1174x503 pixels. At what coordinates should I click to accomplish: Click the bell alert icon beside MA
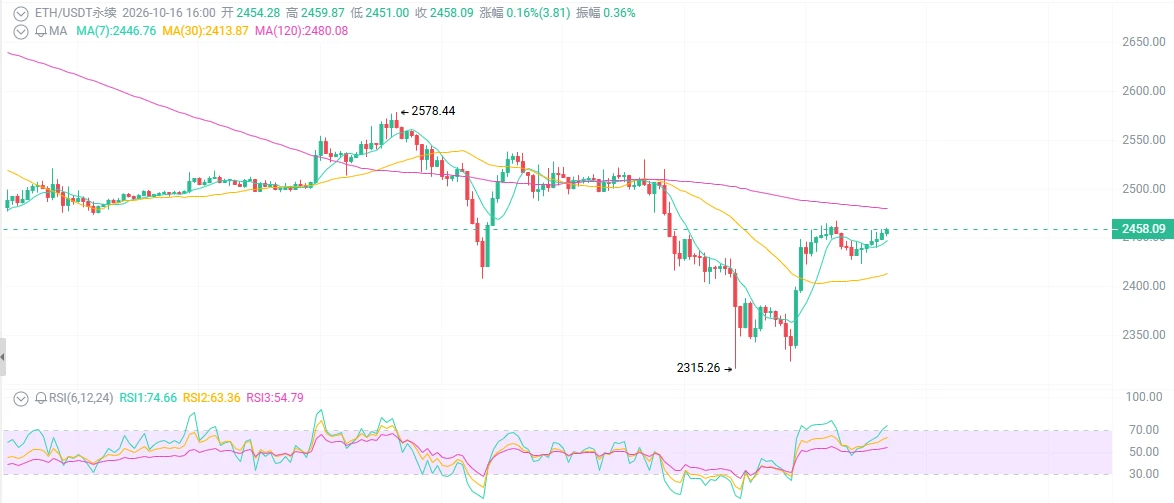(40, 31)
